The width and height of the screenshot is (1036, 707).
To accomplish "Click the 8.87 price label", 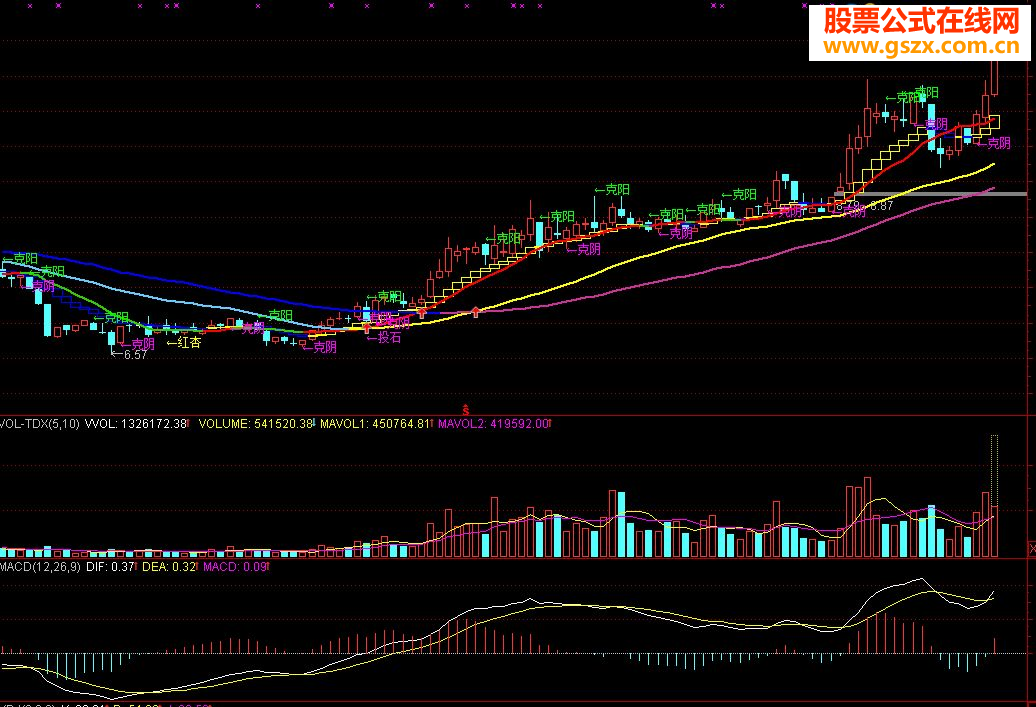I will pyautogui.click(x=881, y=205).
